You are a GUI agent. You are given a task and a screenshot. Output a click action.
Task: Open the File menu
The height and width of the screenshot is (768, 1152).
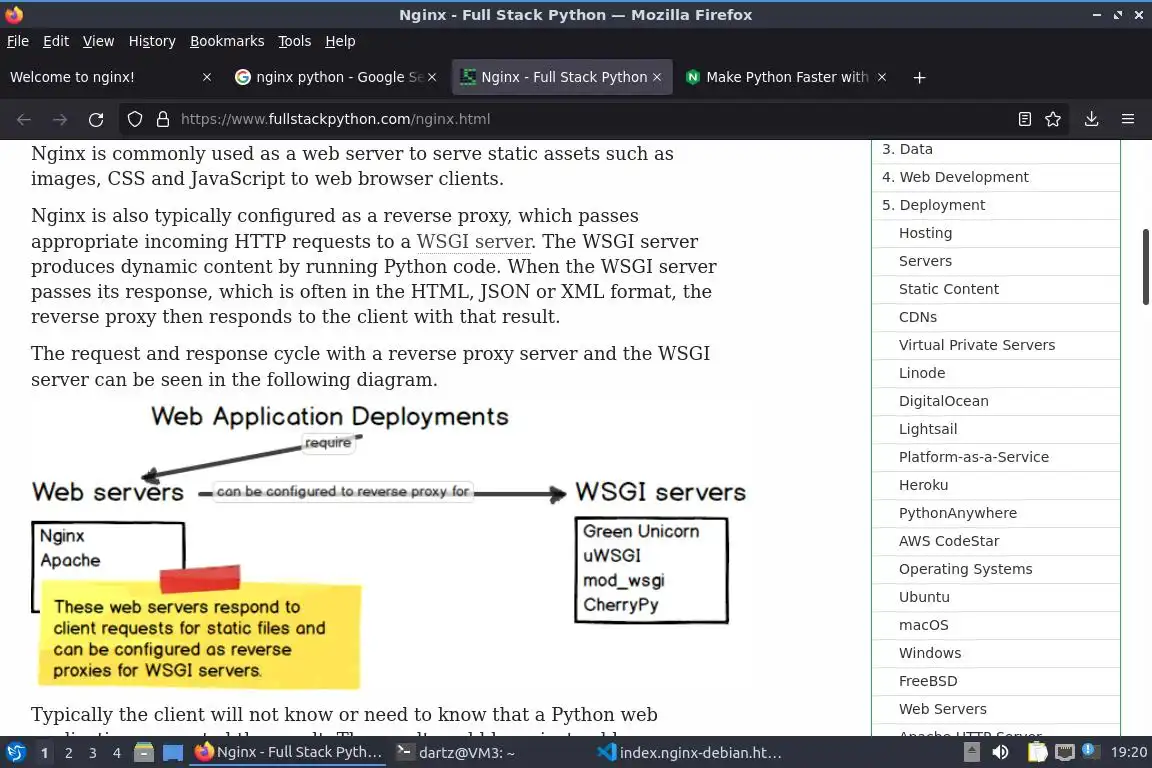click(18, 41)
